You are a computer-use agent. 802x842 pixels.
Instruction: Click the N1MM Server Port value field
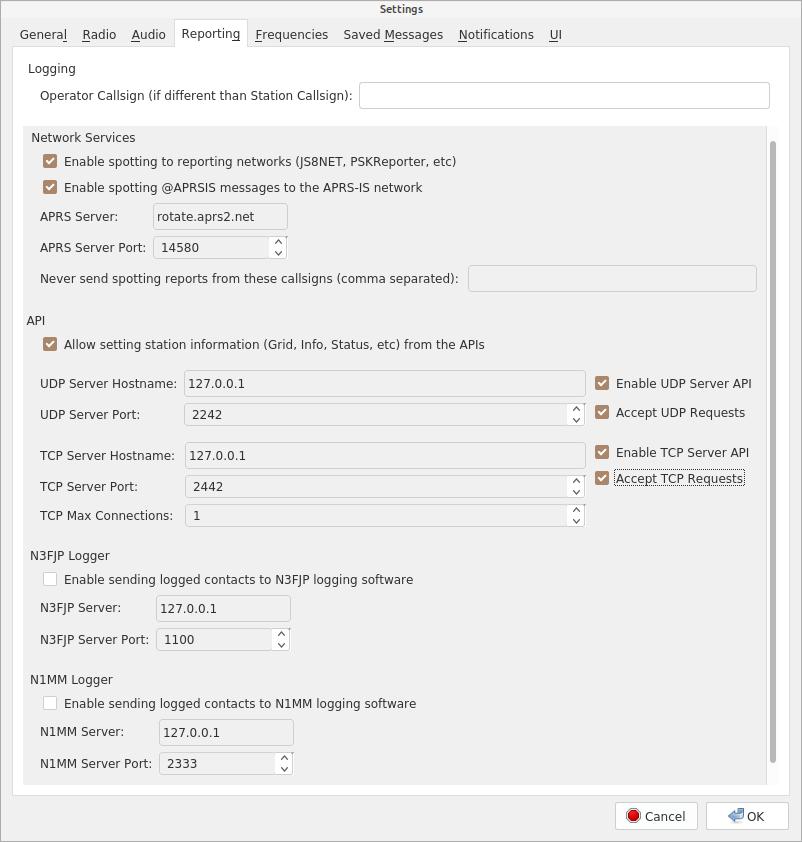(217, 764)
